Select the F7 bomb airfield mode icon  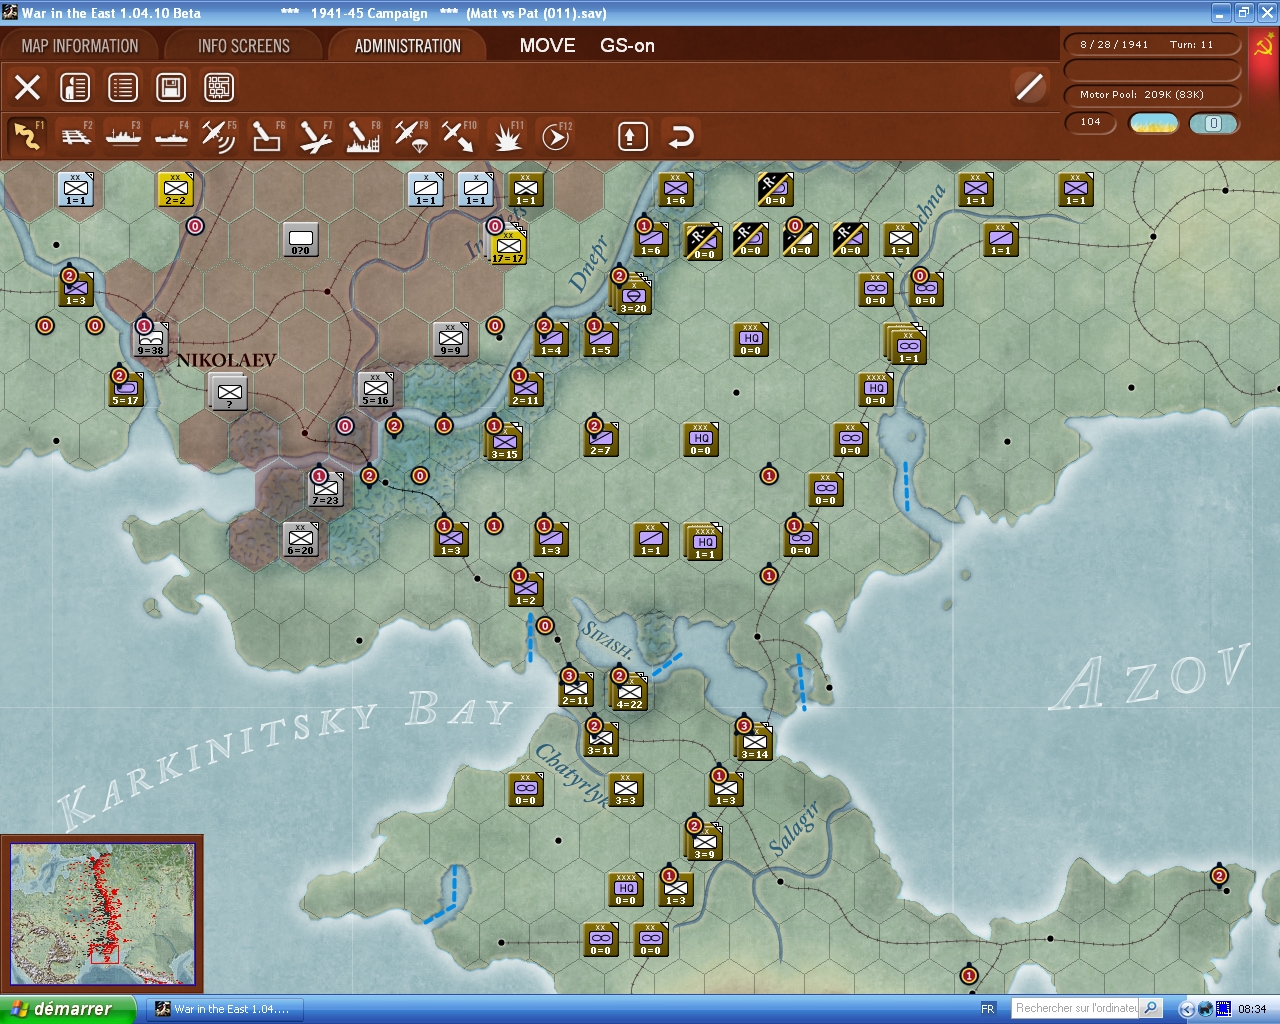click(315, 136)
